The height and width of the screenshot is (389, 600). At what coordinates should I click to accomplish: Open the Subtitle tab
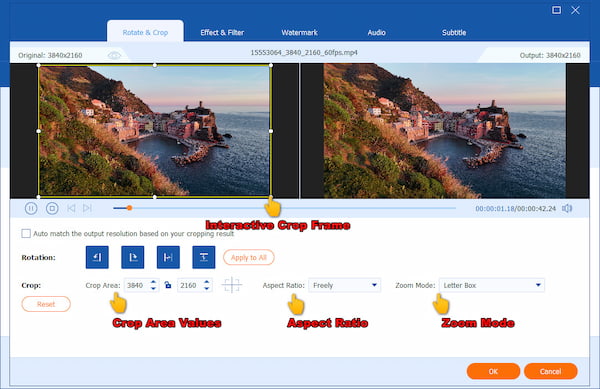(x=454, y=33)
